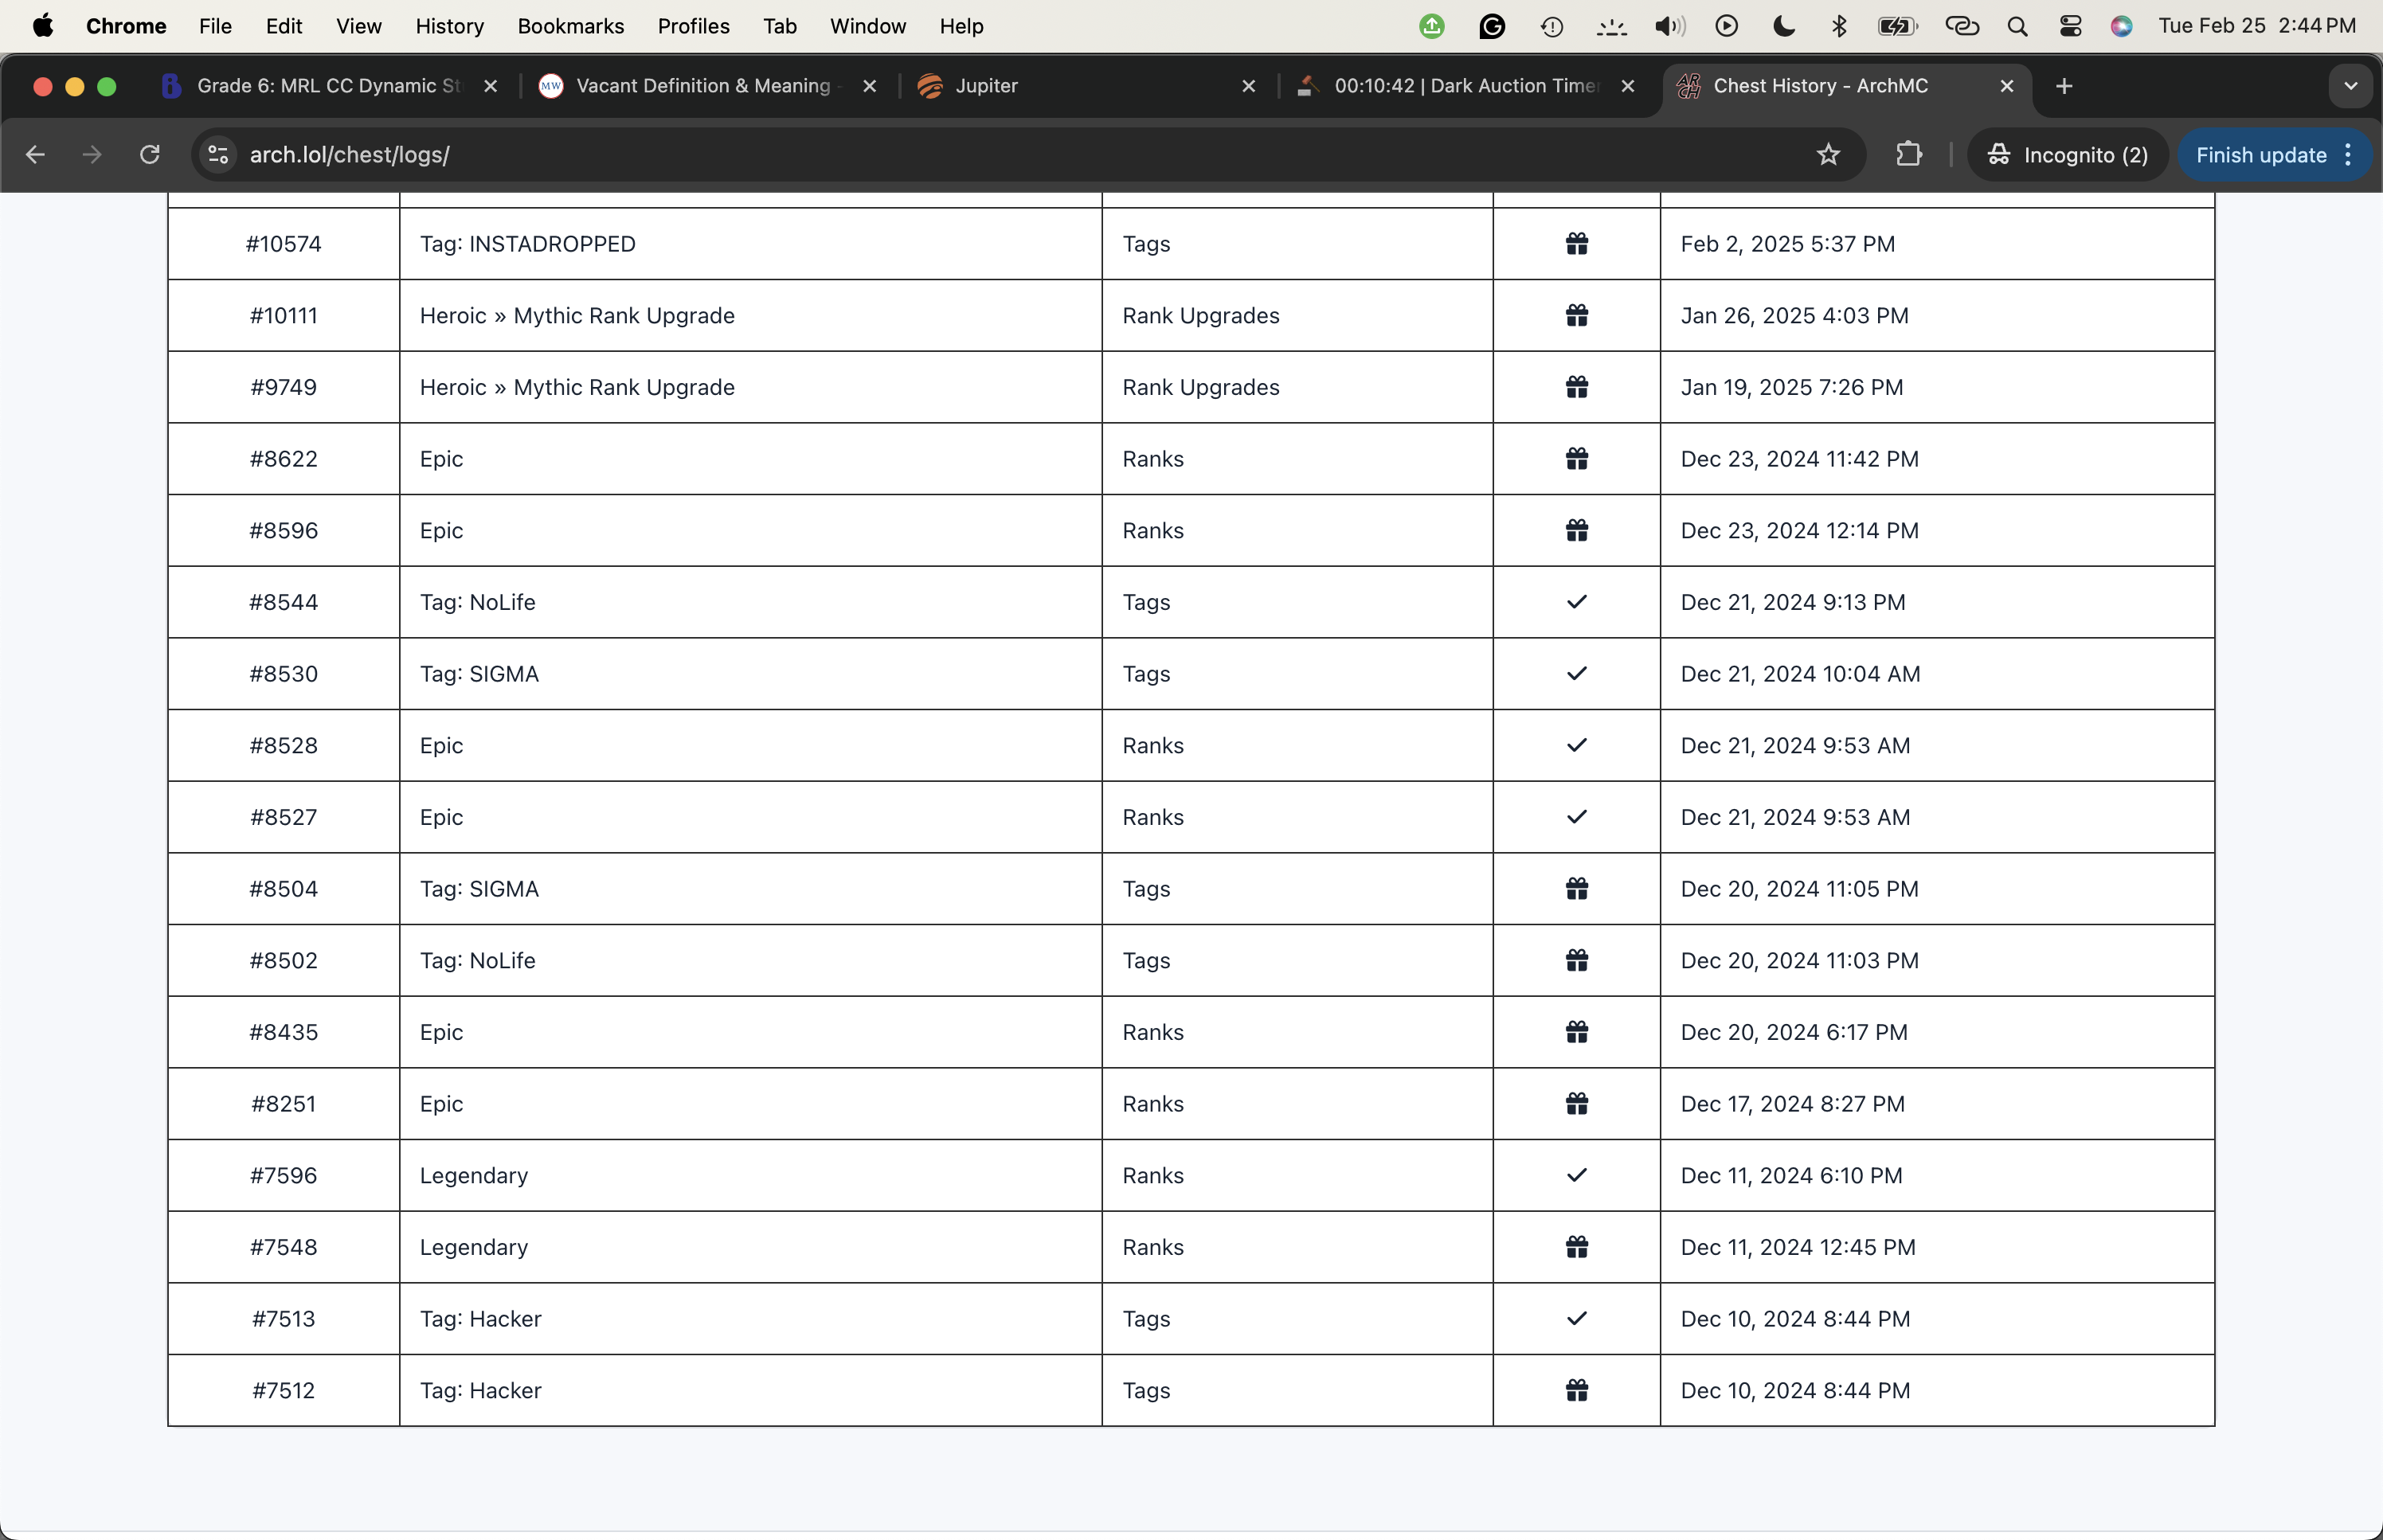Open a new tab with the plus button

(2064, 86)
